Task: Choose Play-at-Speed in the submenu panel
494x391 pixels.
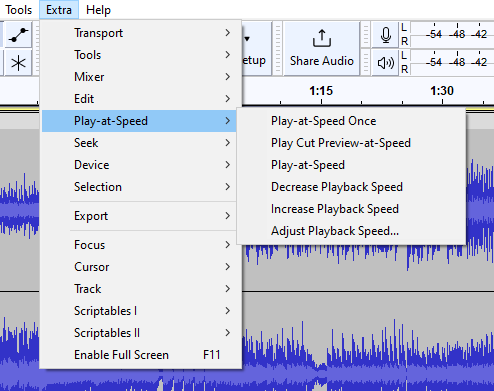Action: pyautogui.click(x=351, y=165)
